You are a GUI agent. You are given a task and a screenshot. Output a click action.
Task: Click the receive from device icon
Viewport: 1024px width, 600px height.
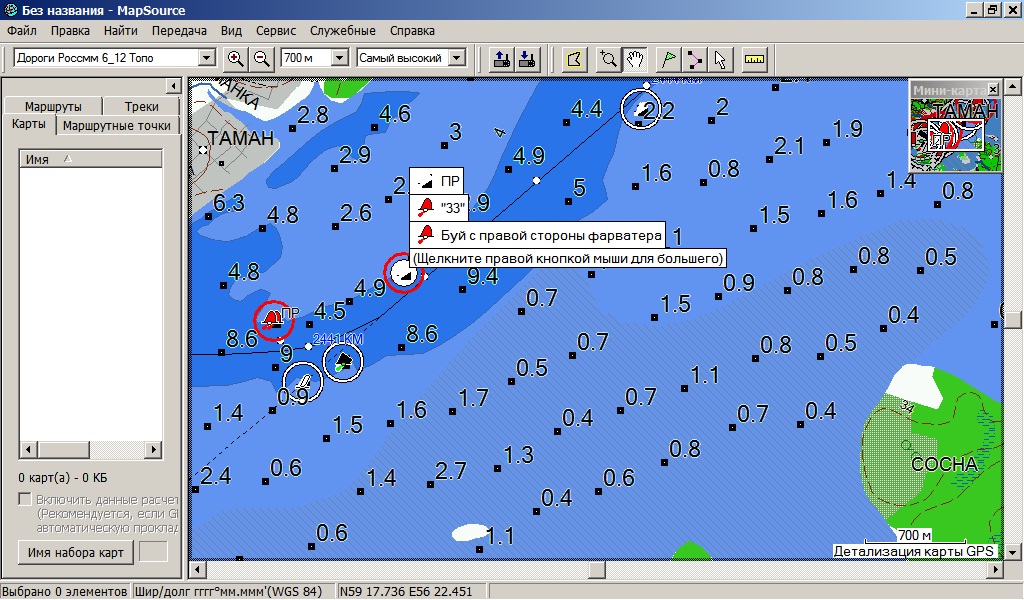528,59
